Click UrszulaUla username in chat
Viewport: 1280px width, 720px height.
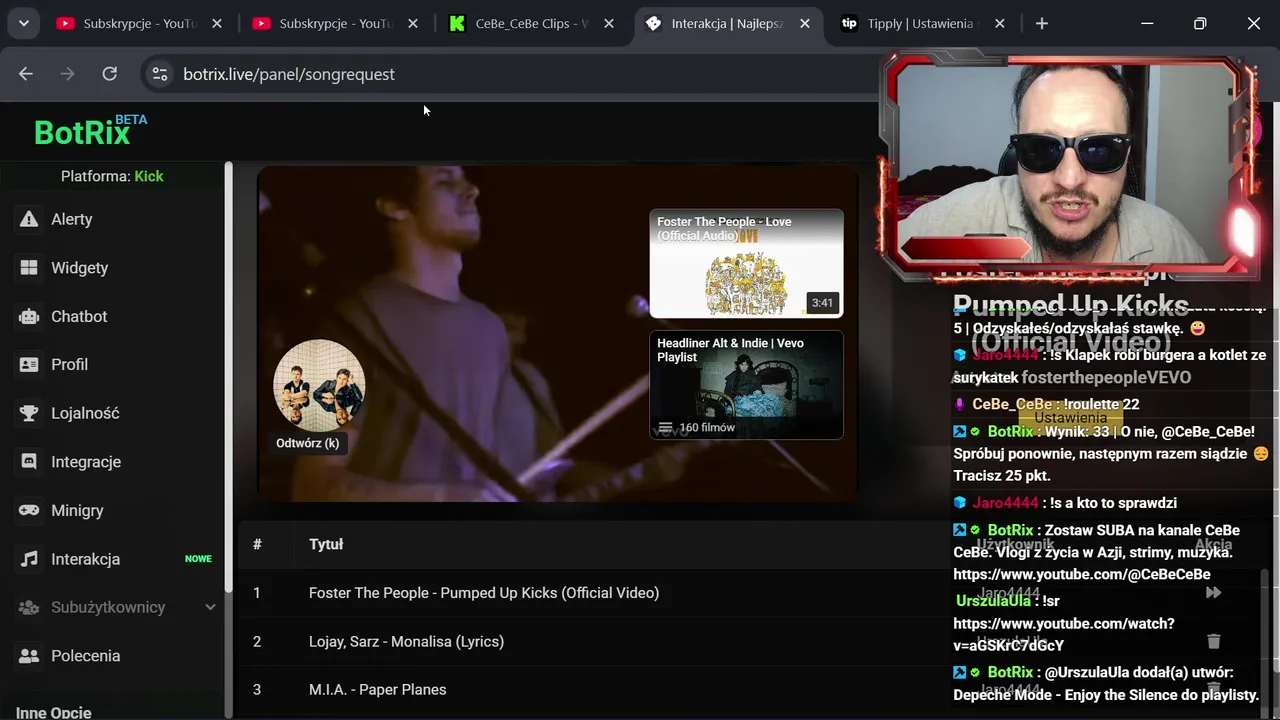coord(994,601)
